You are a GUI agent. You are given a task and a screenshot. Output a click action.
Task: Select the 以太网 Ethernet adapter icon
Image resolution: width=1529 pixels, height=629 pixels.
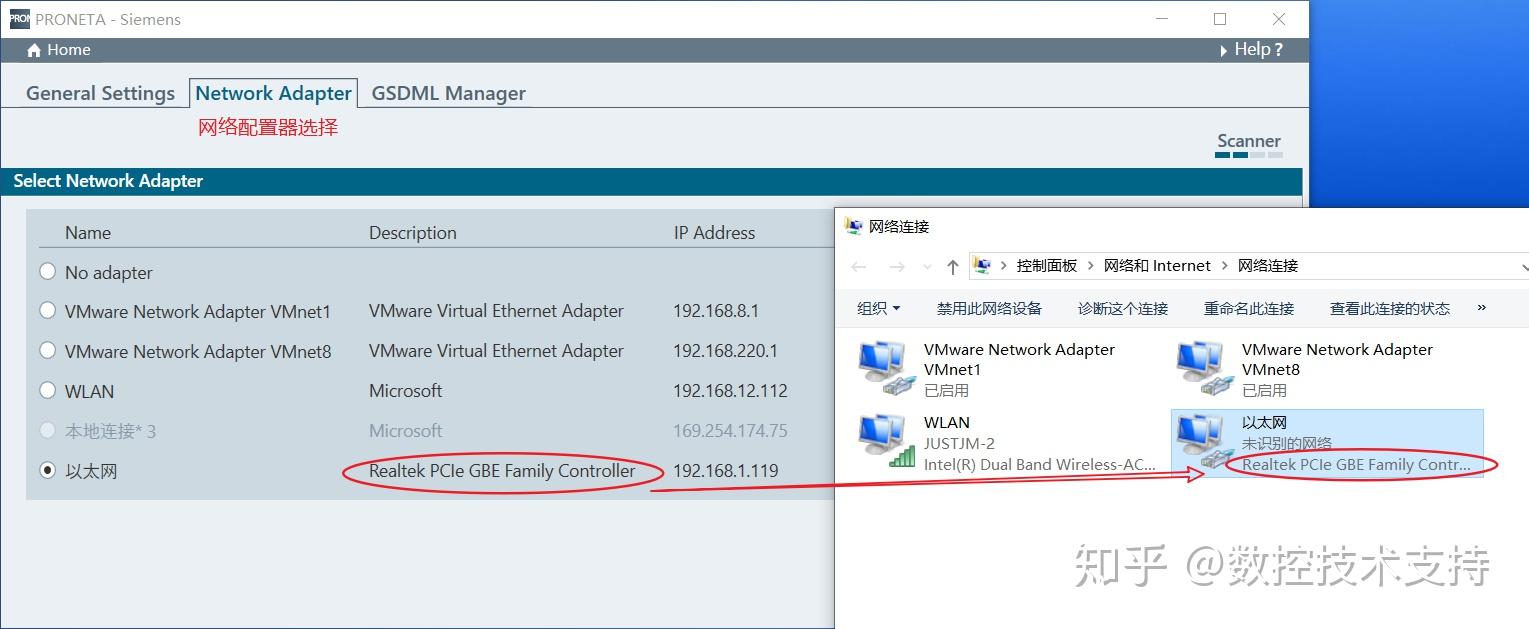[x=1201, y=441]
